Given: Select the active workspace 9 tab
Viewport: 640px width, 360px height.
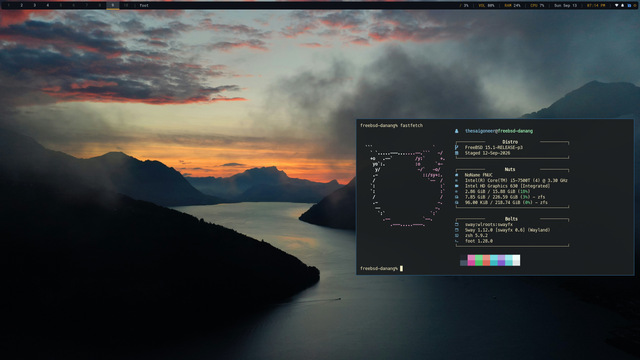Looking at the screenshot, I should [113, 5].
